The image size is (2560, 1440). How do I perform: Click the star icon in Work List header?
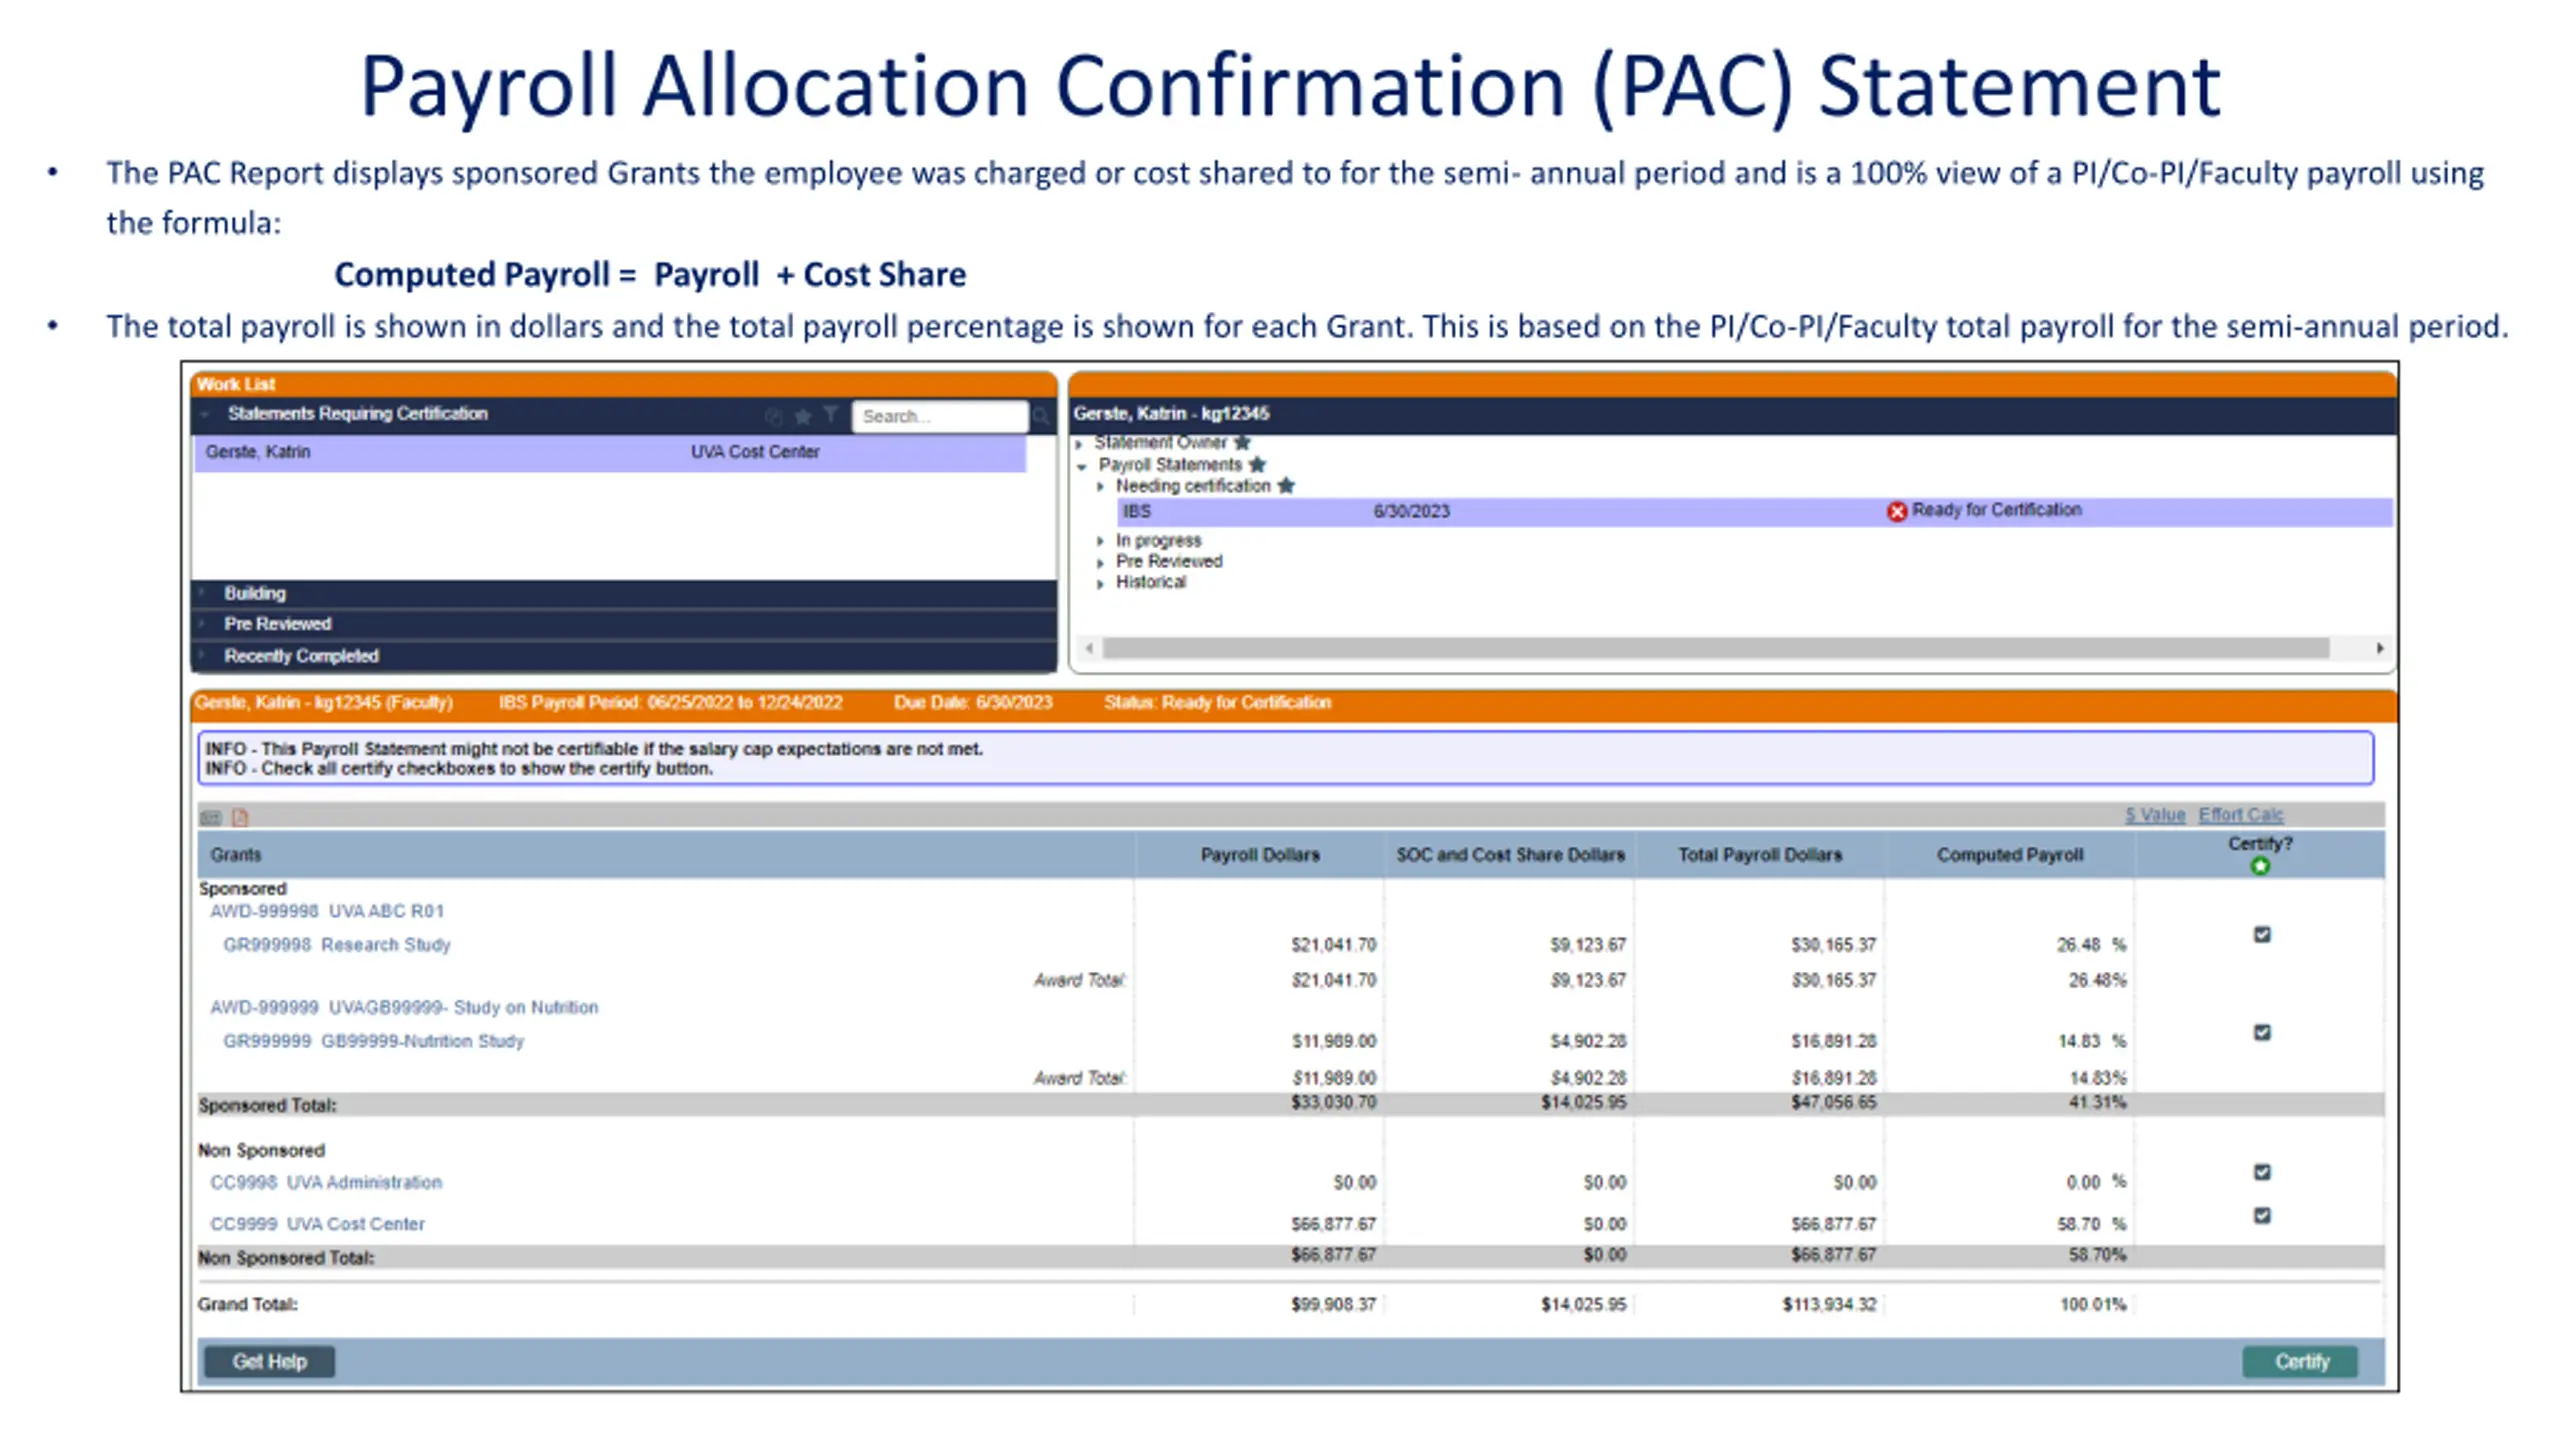coord(801,416)
